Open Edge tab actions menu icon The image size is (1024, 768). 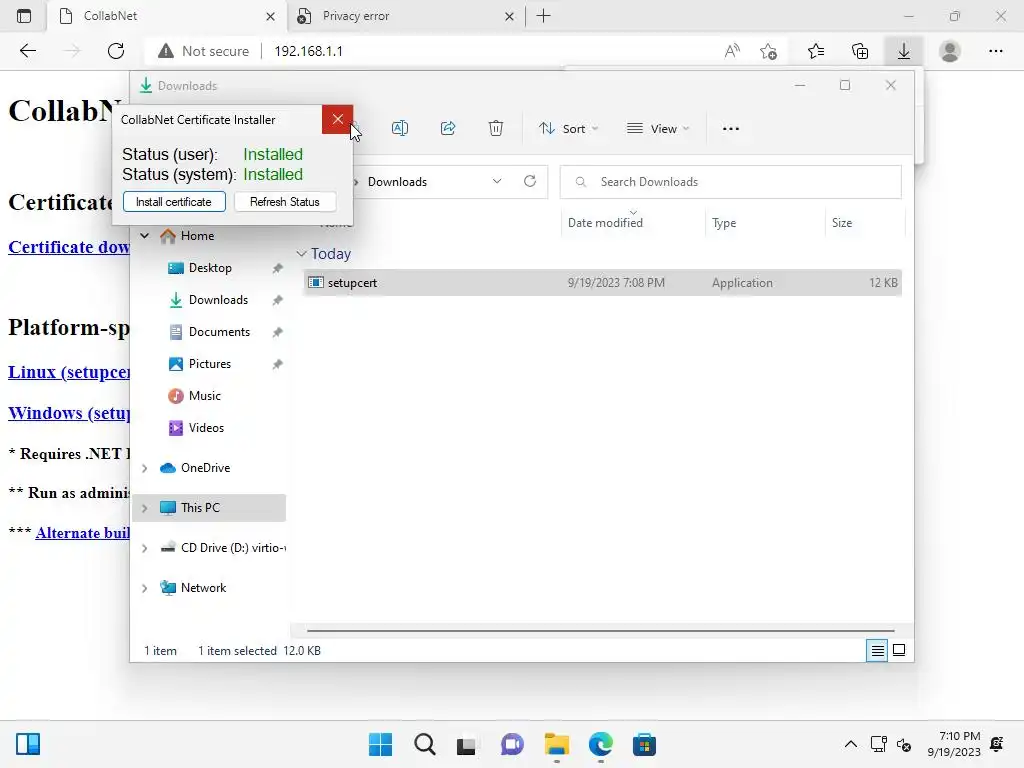24,16
